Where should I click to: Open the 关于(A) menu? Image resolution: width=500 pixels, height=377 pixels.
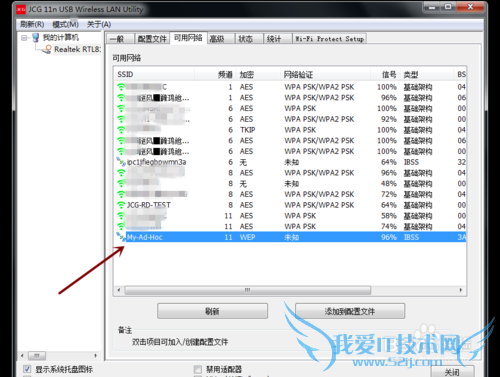tap(99, 24)
